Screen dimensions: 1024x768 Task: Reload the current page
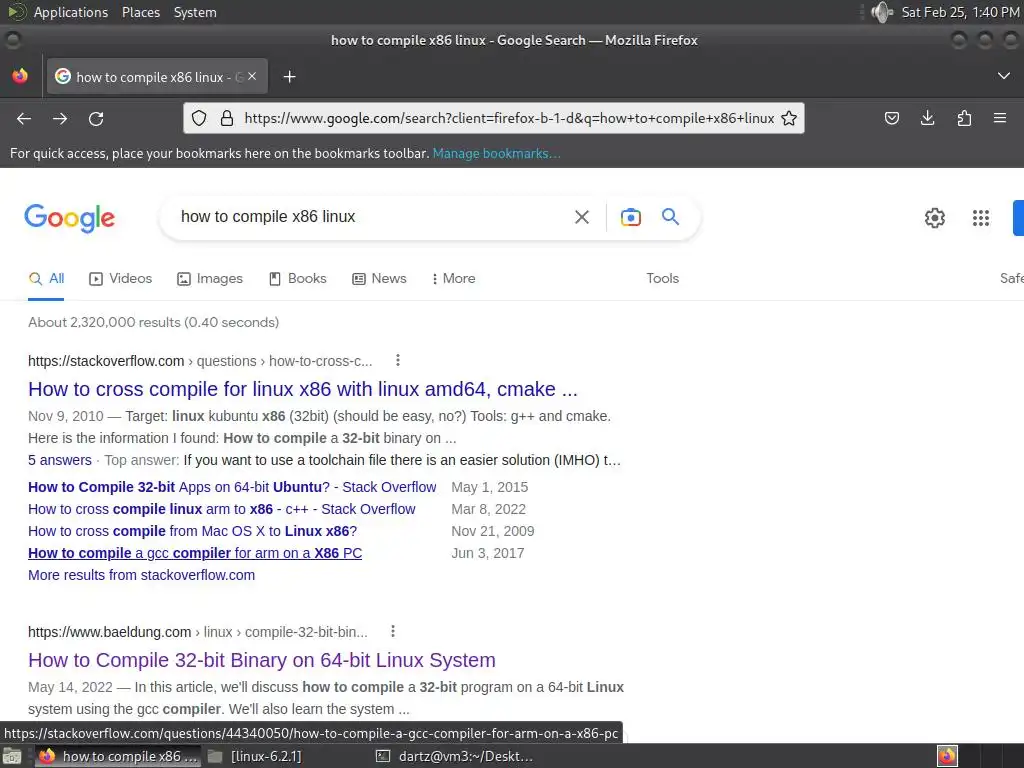click(96, 119)
